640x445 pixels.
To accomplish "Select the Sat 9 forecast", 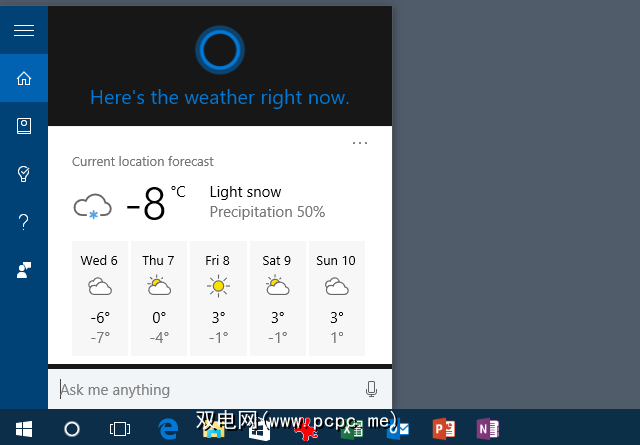I will click(277, 297).
